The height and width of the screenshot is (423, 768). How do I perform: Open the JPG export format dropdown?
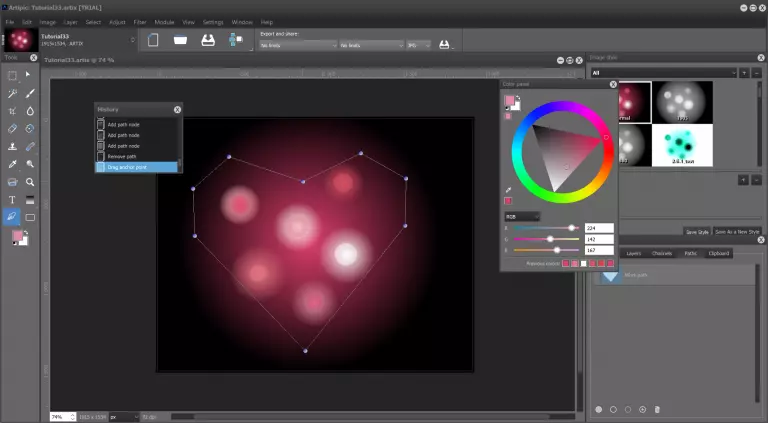coord(418,45)
